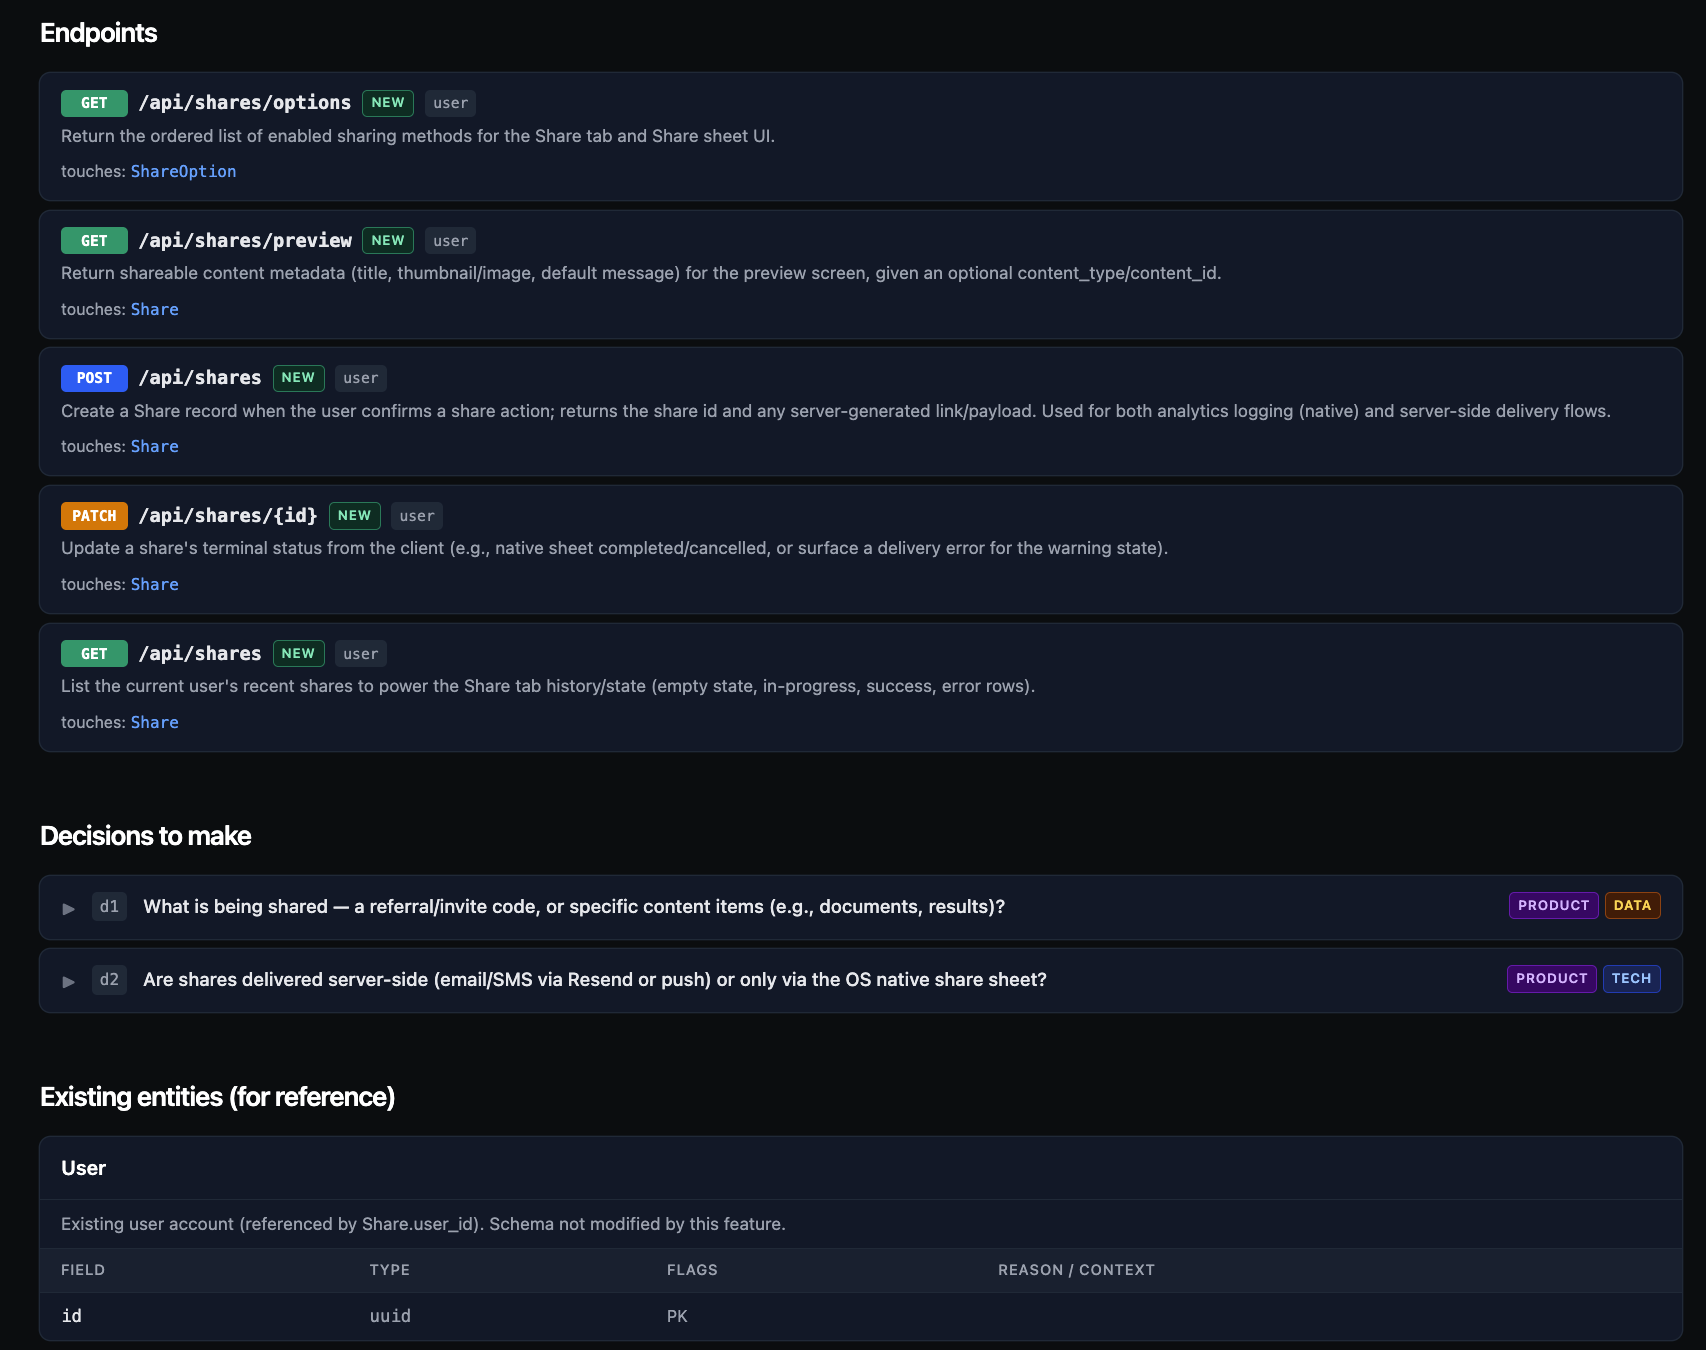The height and width of the screenshot is (1350, 1706).
Task: Open Share link under /api/shares/preview
Action: (155, 309)
